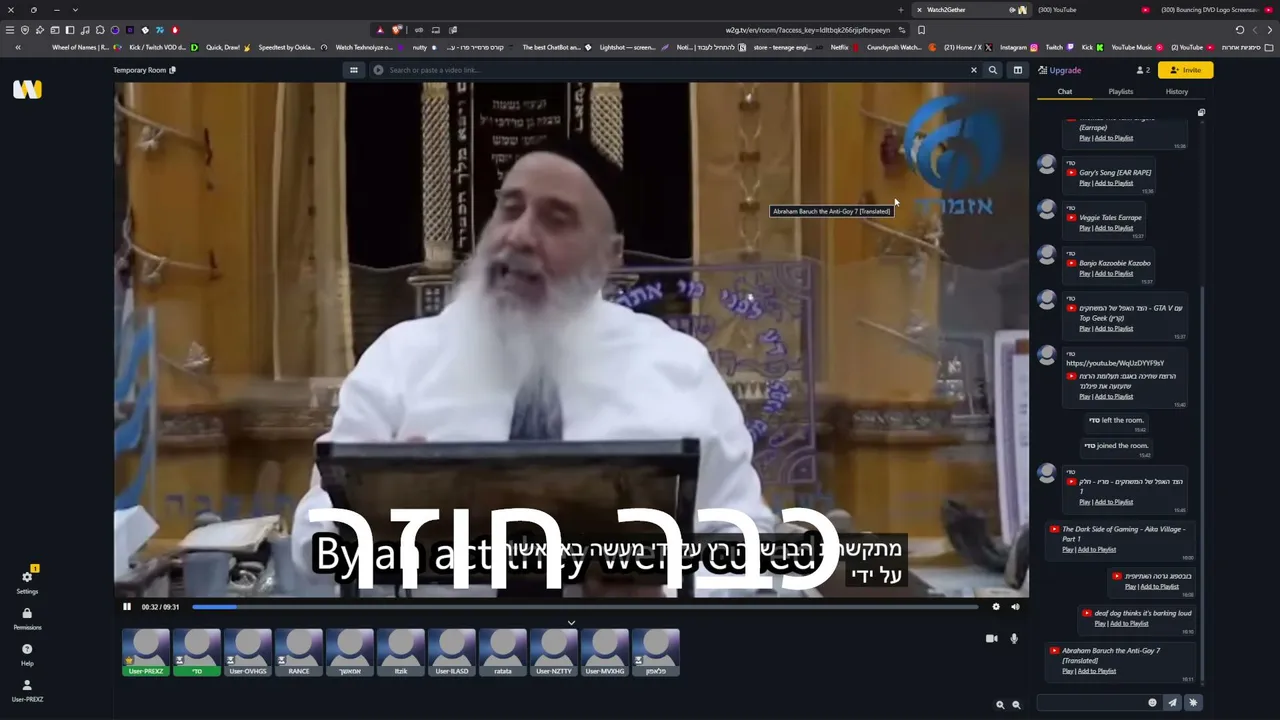Copy the Temporary Room link icon
Image resolution: width=1280 pixels, height=720 pixels.
pos(173,70)
